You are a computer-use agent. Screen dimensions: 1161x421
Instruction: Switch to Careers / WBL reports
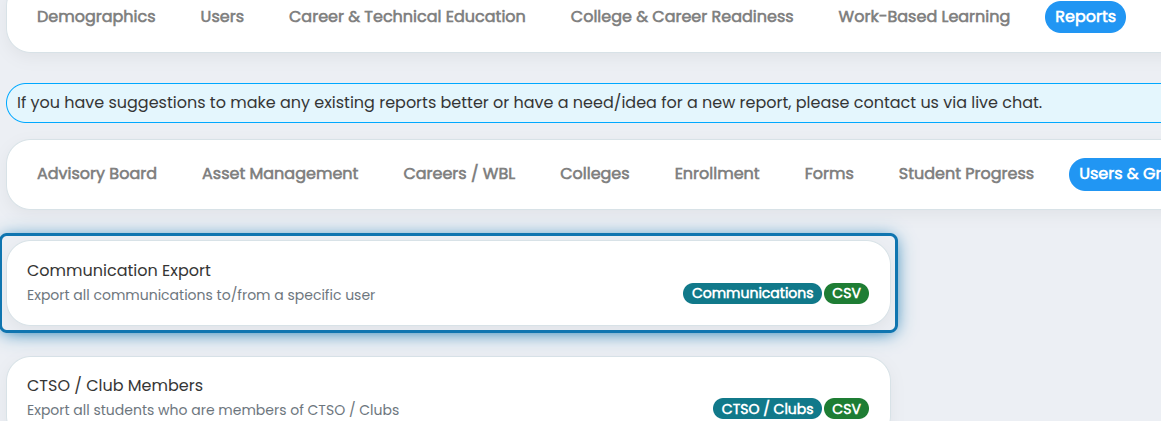[x=459, y=174]
